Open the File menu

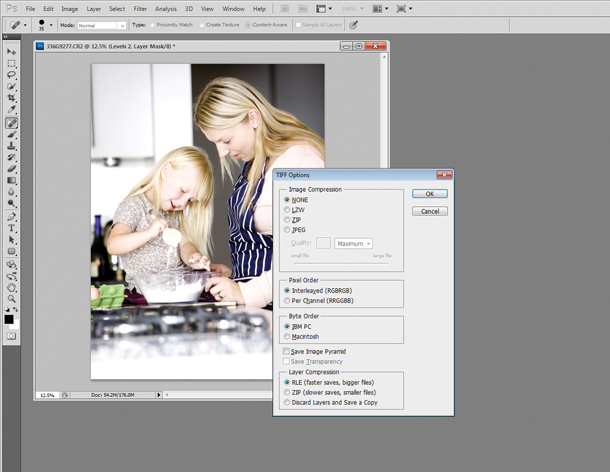(x=30, y=9)
